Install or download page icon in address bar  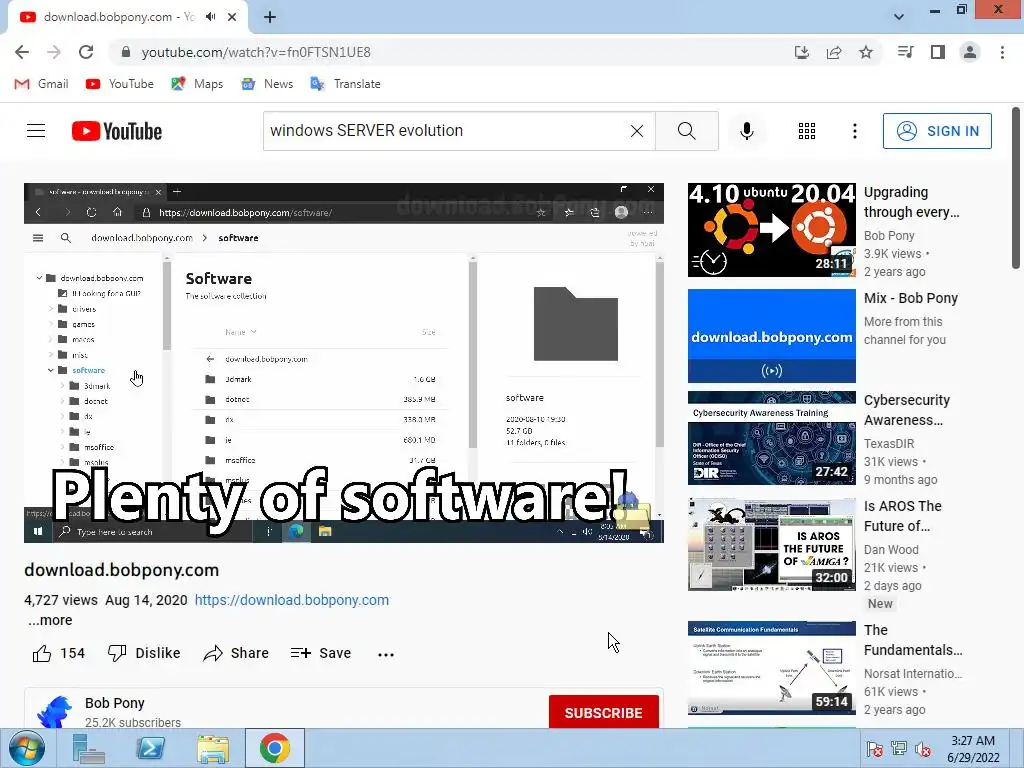tap(802, 52)
